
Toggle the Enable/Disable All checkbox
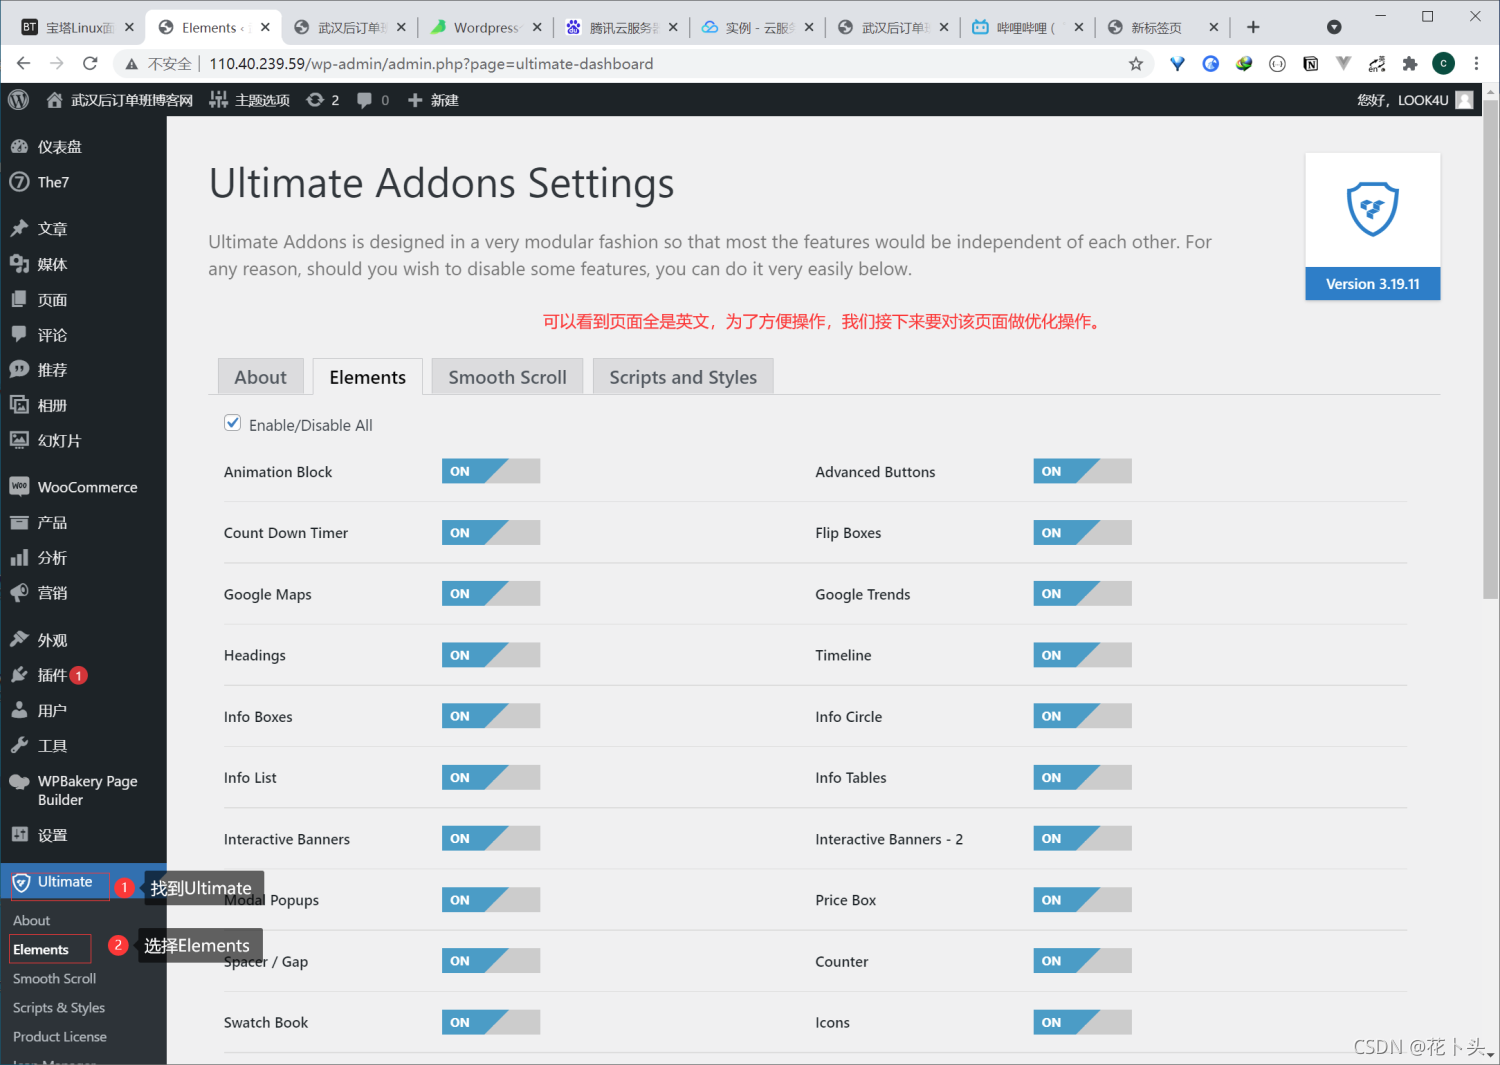coord(233,423)
